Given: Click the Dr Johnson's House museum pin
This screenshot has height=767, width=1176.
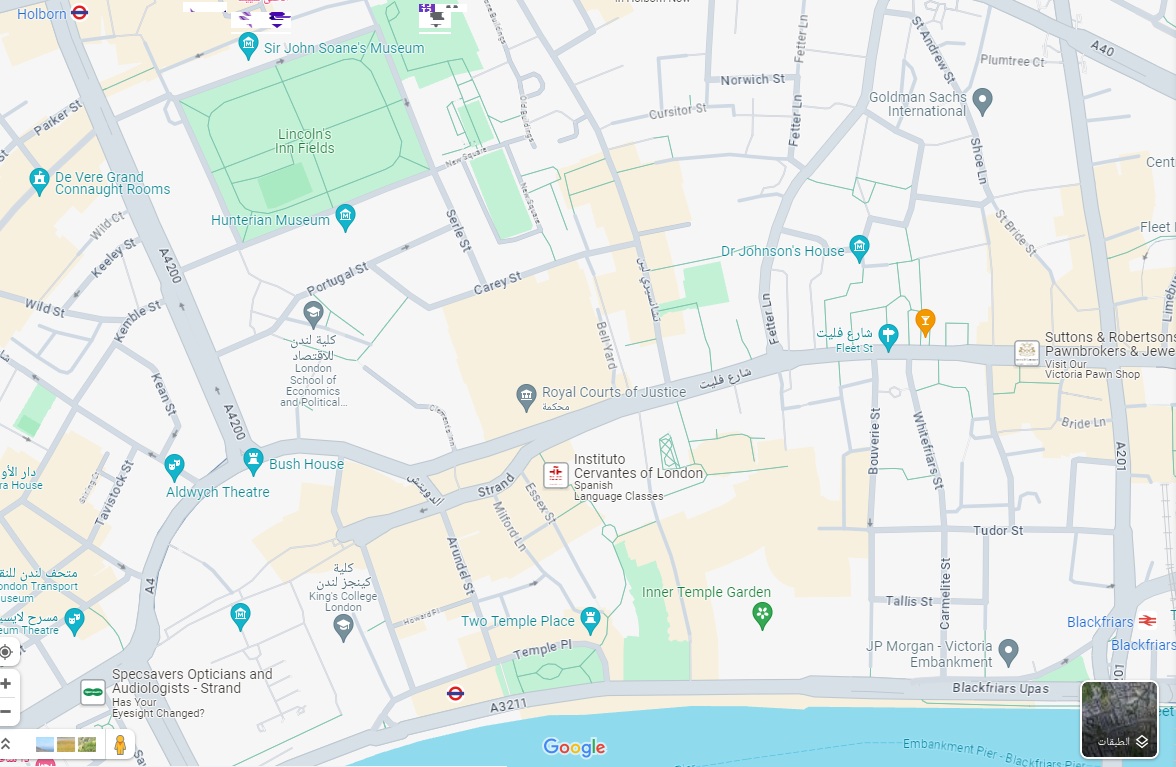Looking at the screenshot, I should point(859,248).
